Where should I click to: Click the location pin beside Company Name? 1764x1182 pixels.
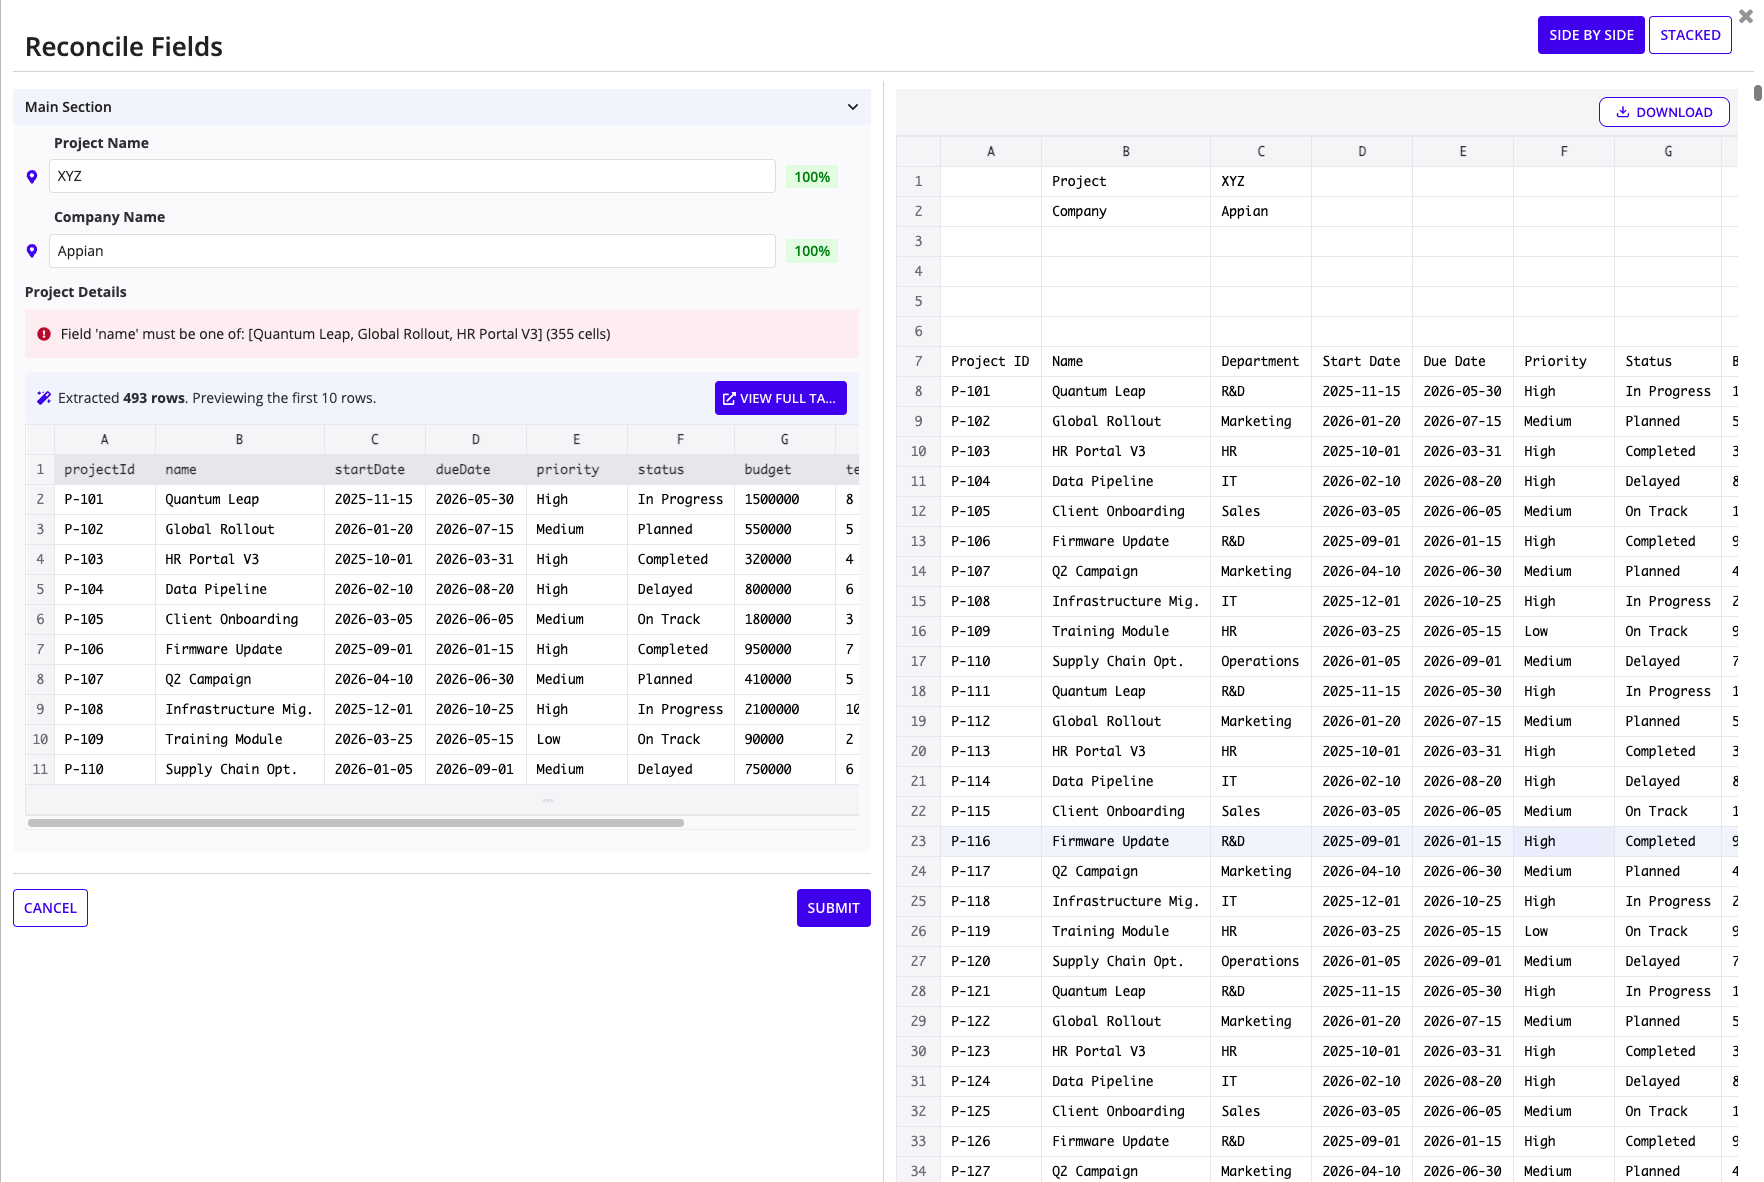point(32,251)
